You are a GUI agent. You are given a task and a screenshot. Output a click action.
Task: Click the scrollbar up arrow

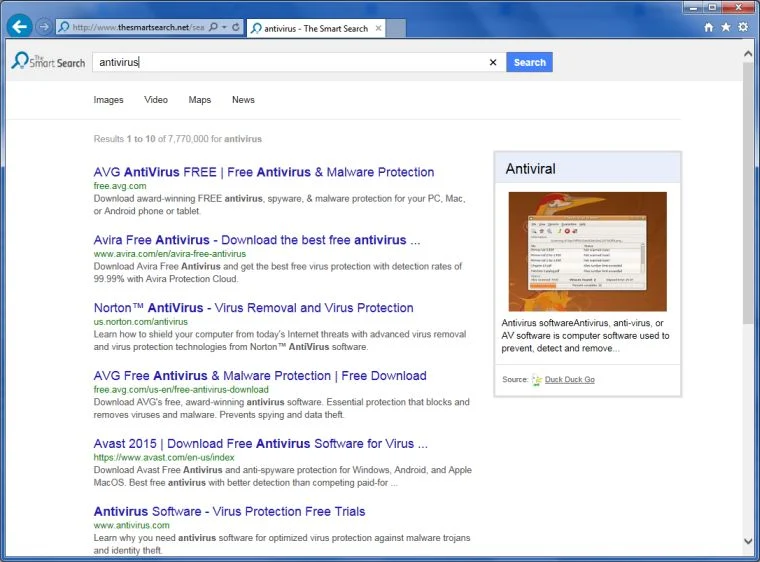click(748, 54)
